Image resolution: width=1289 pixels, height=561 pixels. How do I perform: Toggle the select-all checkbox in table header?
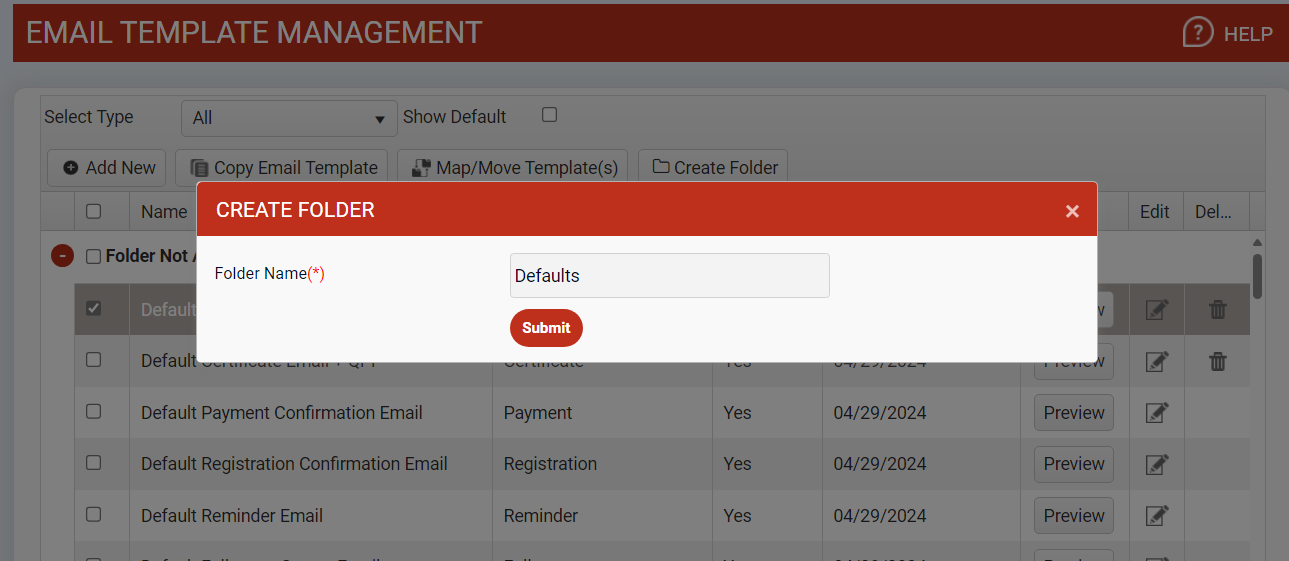[x=93, y=211]
